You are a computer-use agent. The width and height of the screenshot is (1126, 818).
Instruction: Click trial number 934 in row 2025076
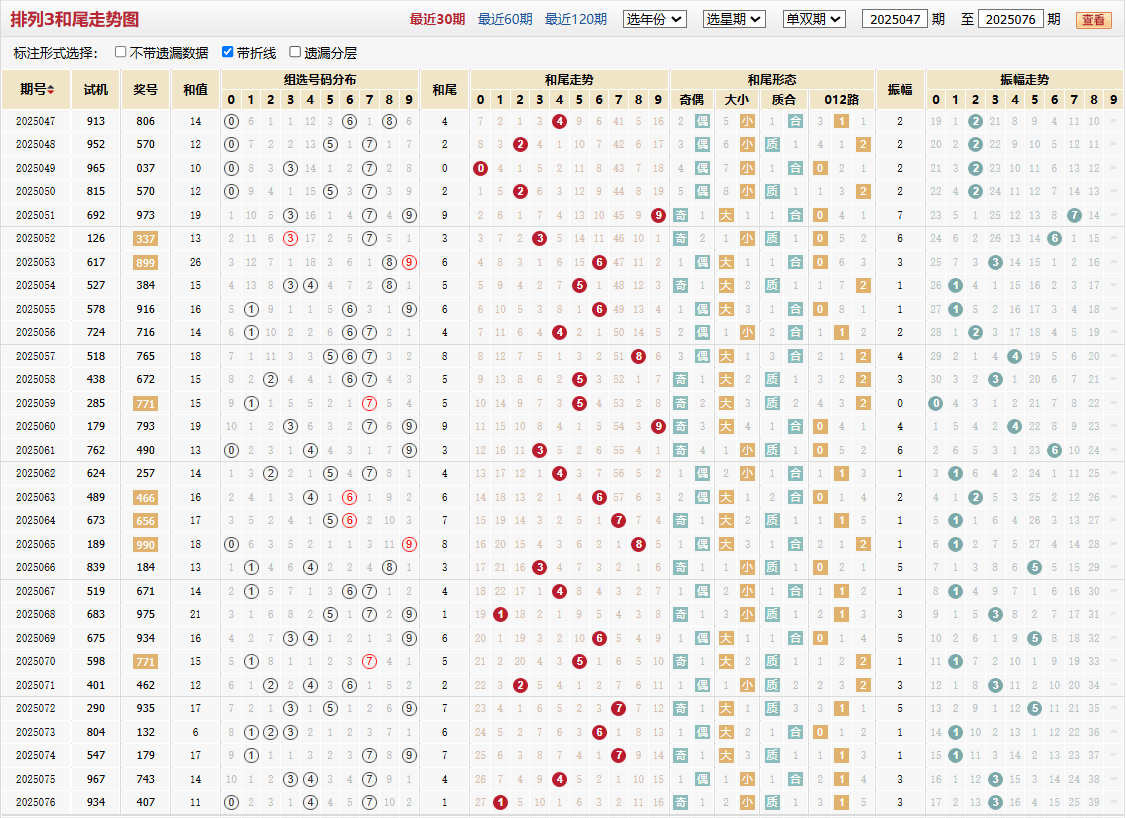(96, 803)
